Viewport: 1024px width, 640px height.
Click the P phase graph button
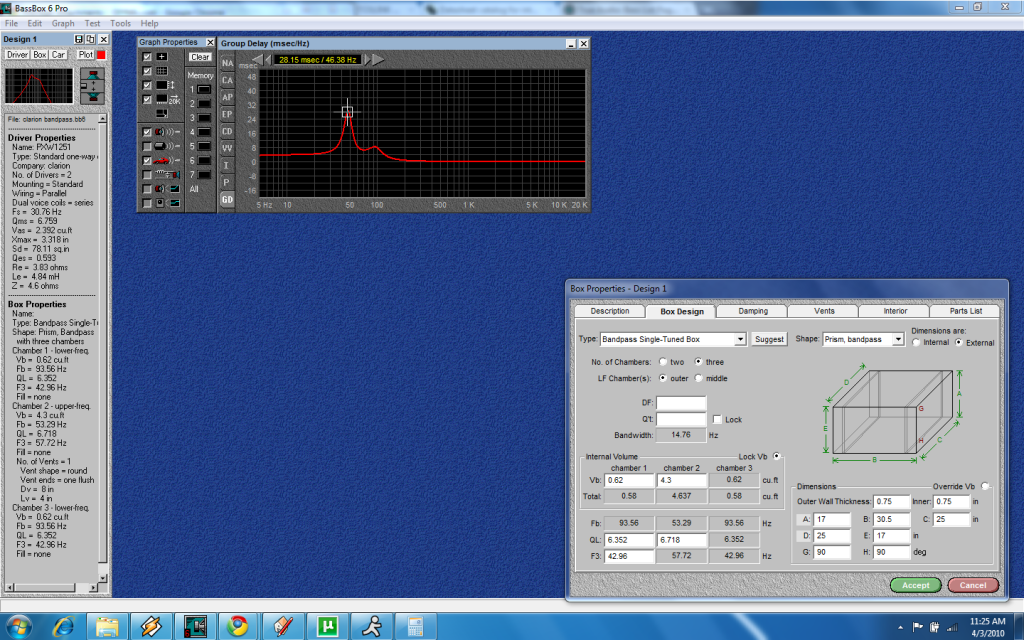tap(227, 182)
